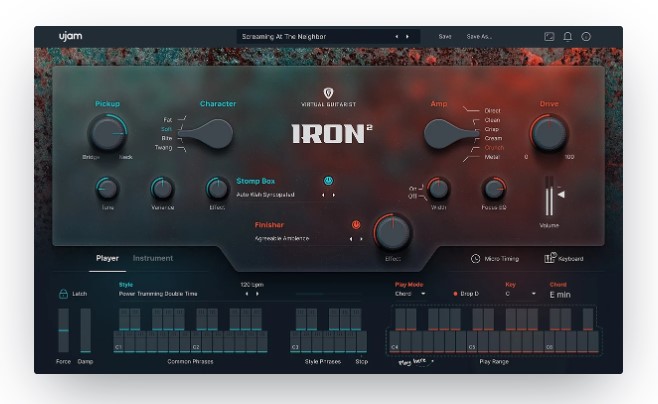Select Soft character
This screenshot has width=658, height=404.
tap(167, 129)
